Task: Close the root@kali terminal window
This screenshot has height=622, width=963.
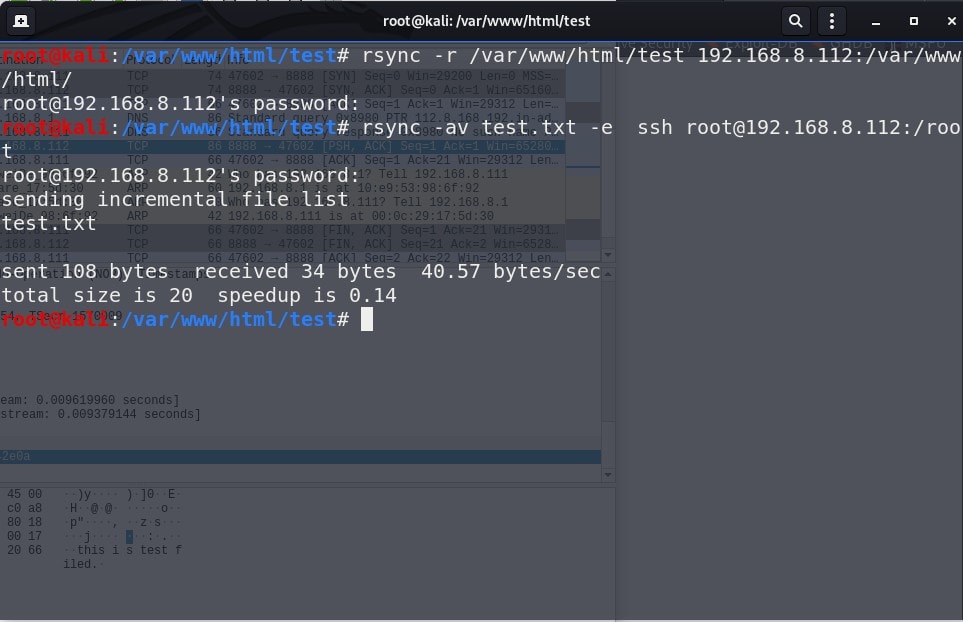Action: pyautogui.click(x=951, y=21)
